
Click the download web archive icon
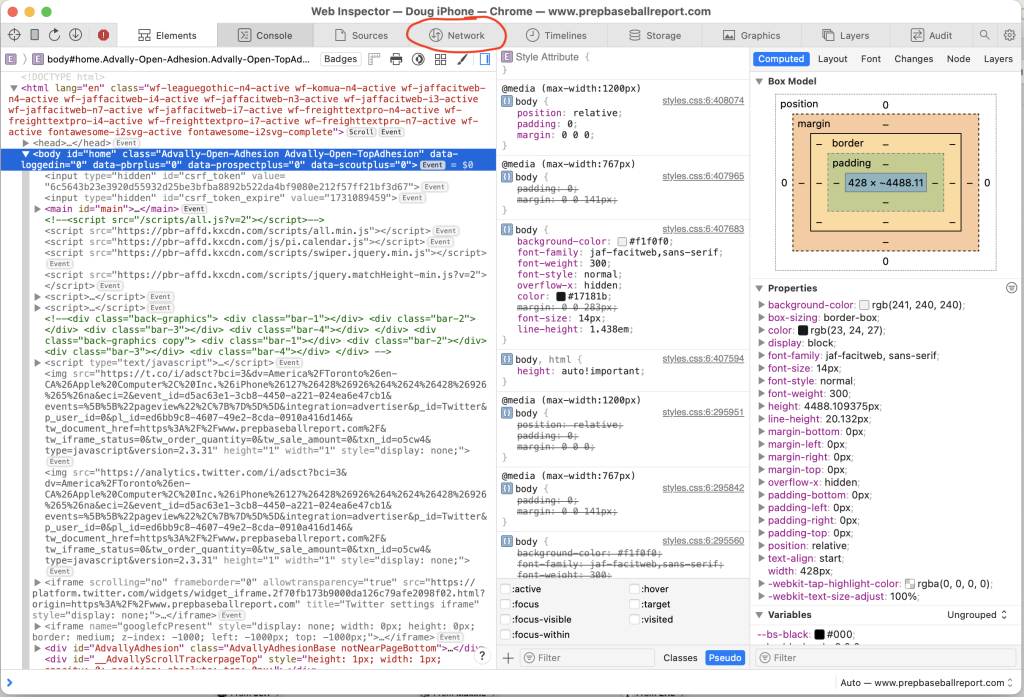76,35
